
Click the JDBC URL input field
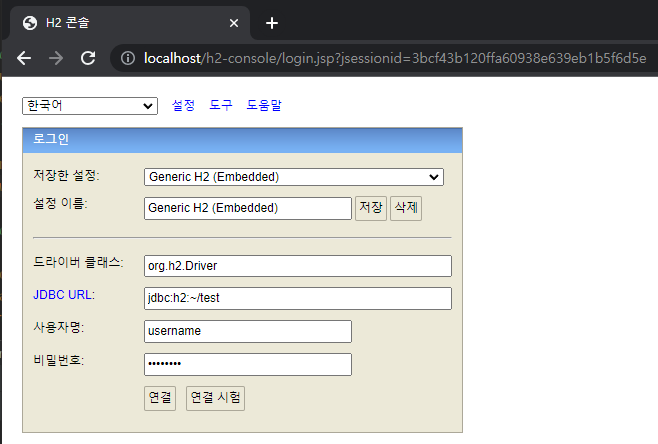tap(298, 298)
